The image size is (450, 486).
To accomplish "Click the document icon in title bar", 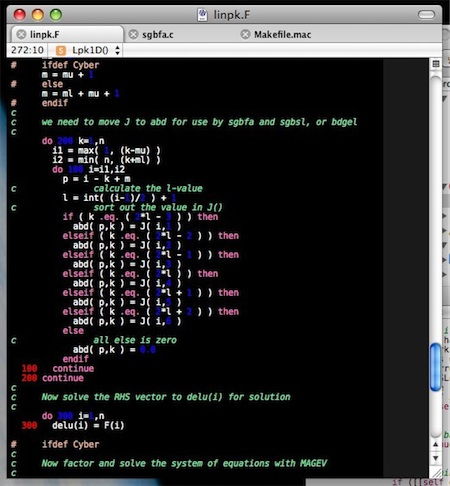I will pyautogui.click(x=202, y=15).
